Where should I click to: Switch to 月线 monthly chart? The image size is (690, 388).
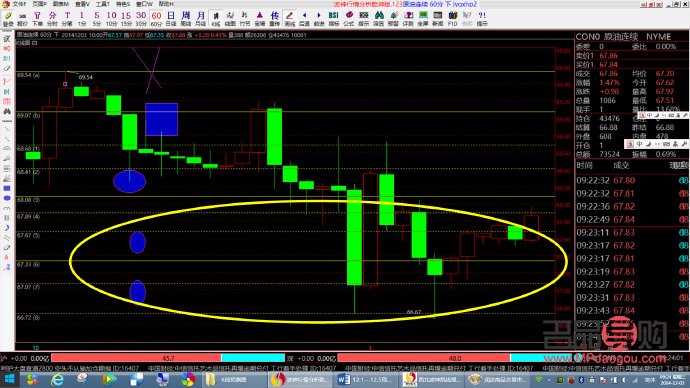(201, 18)
